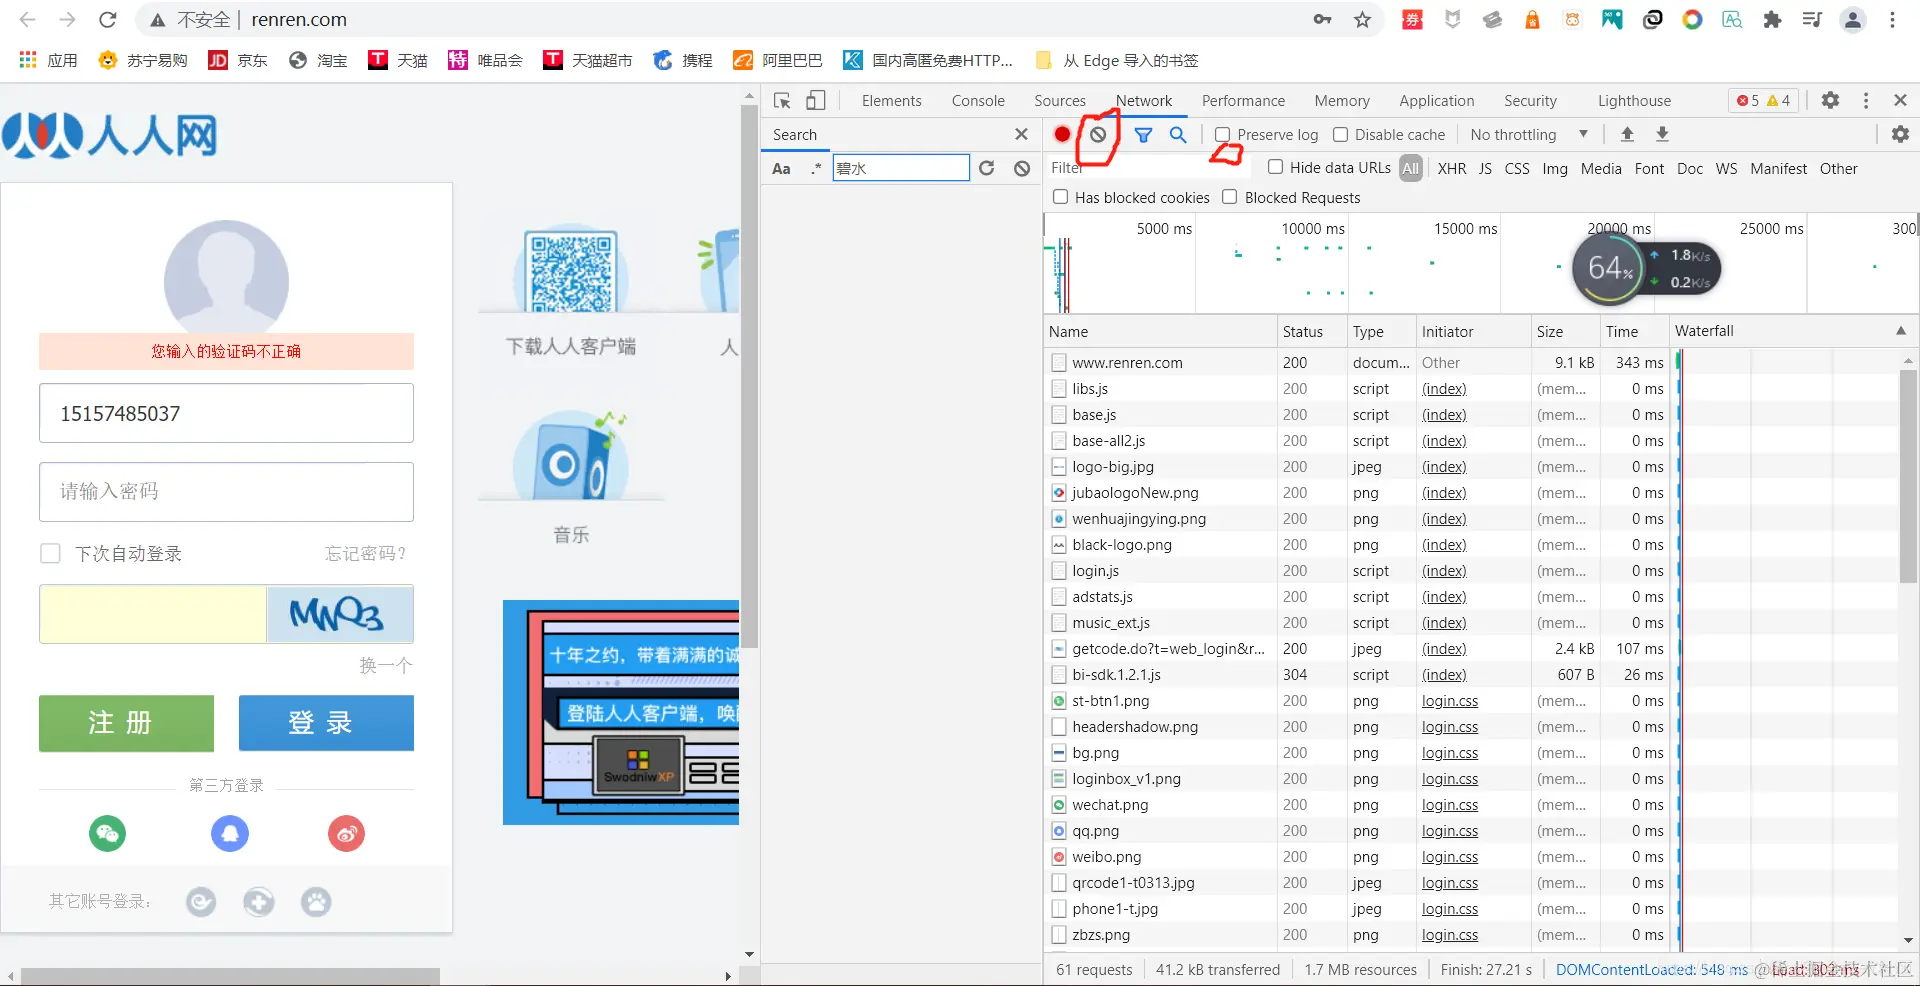Click the 登录 login button
1920x986 pixels.
coord(326,723)
